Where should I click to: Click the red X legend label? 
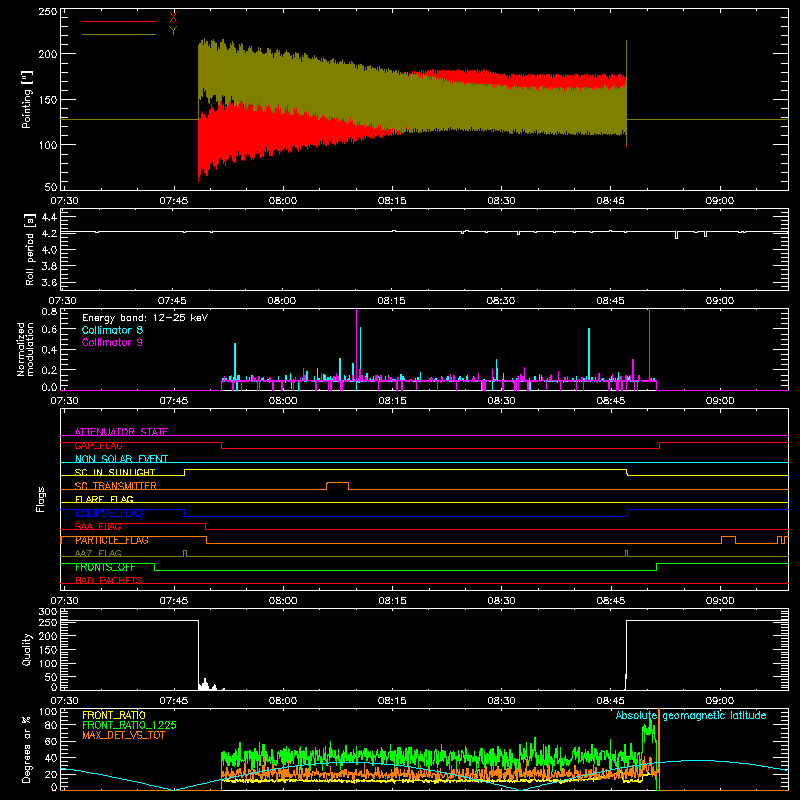click(x=173, y=17)
